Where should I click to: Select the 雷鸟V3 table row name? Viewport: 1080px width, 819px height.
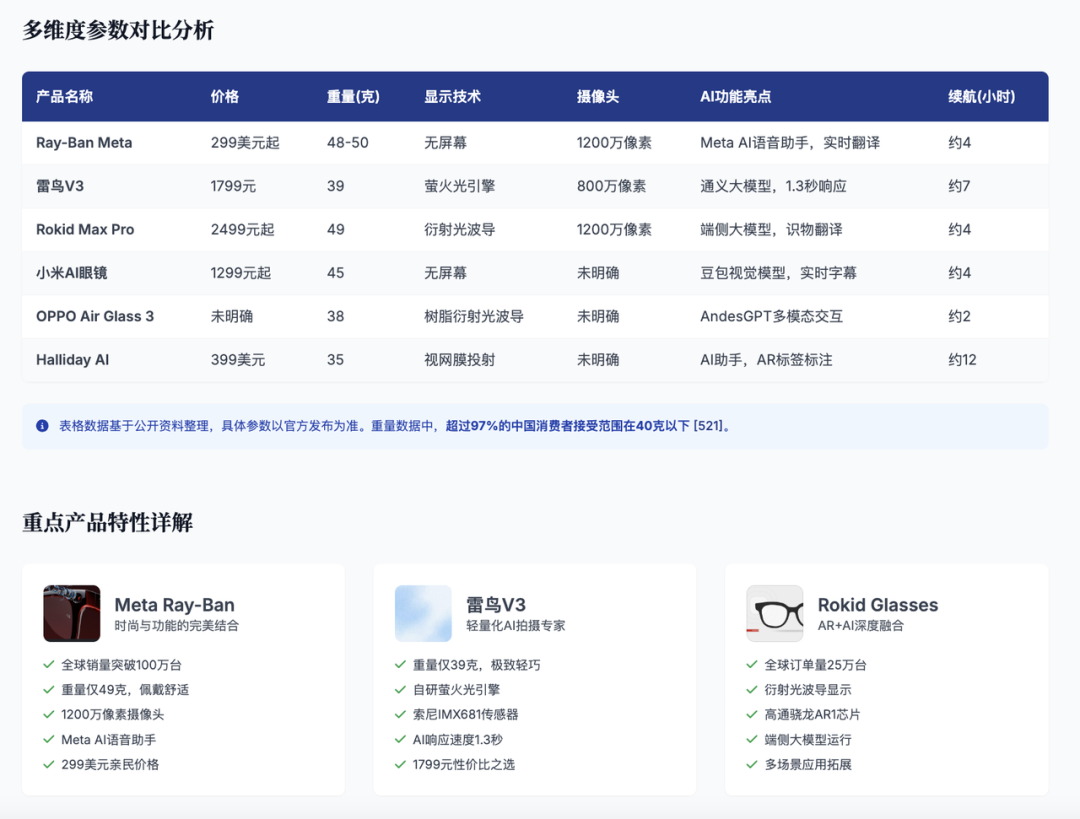[60, 186]
